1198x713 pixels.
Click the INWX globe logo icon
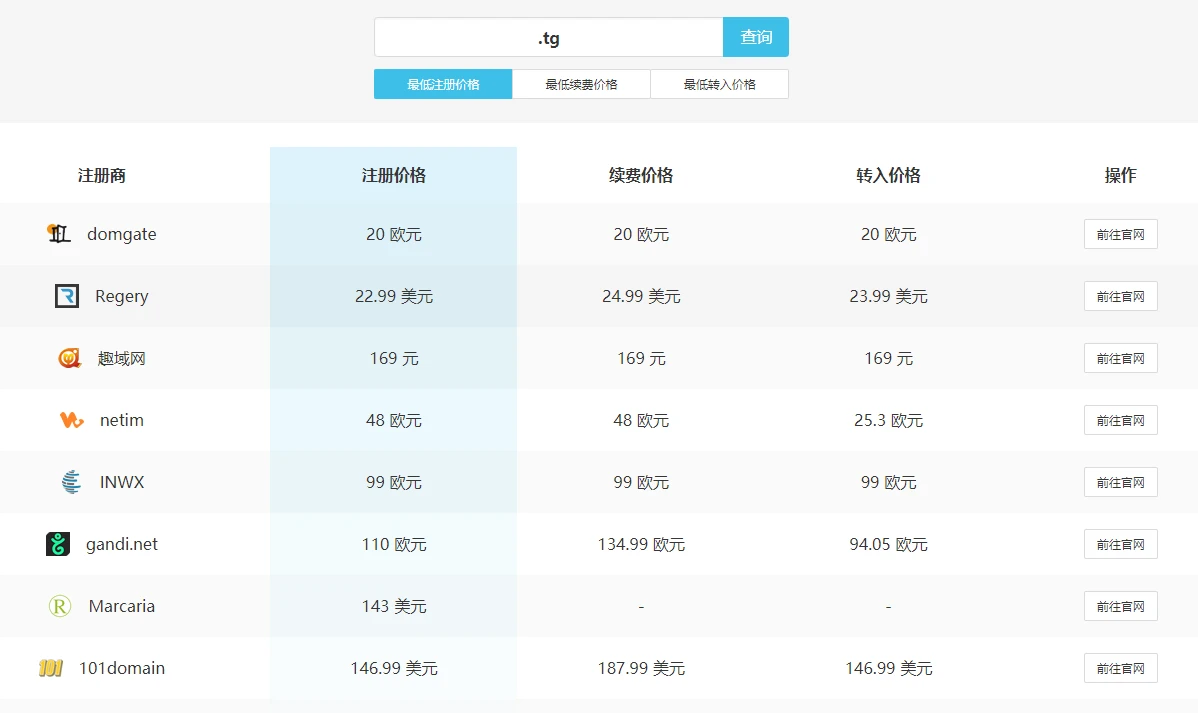71,482
